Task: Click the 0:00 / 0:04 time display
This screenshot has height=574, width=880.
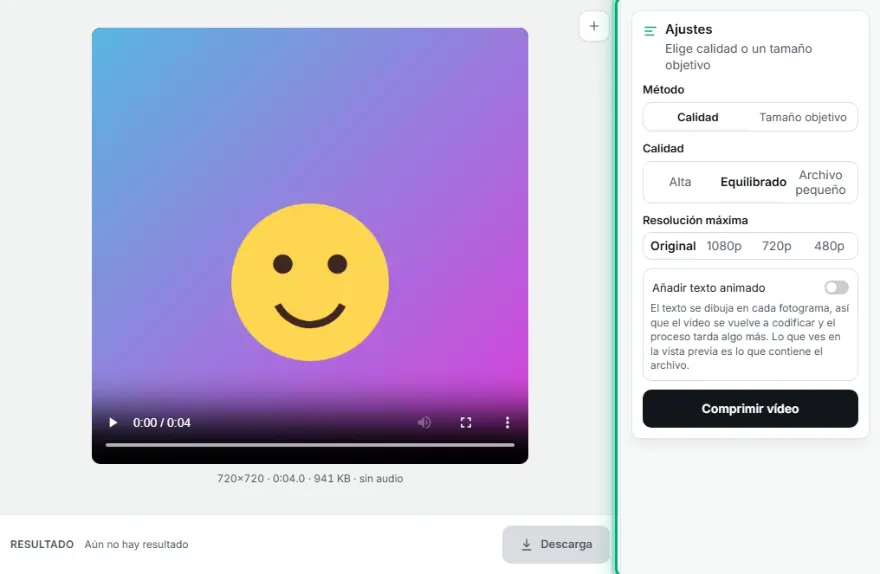Action: pyautogui.click(x=162, y=423)
